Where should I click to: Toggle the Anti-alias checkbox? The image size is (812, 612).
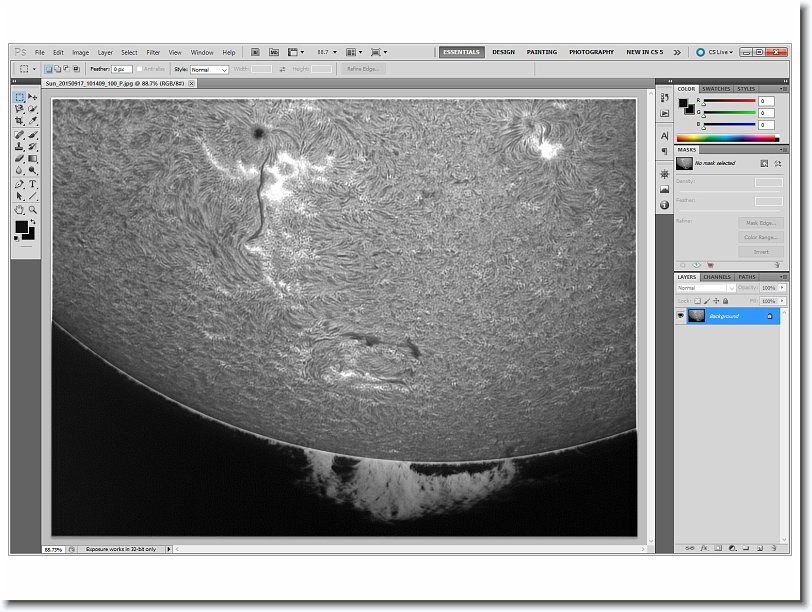[139, 69]
